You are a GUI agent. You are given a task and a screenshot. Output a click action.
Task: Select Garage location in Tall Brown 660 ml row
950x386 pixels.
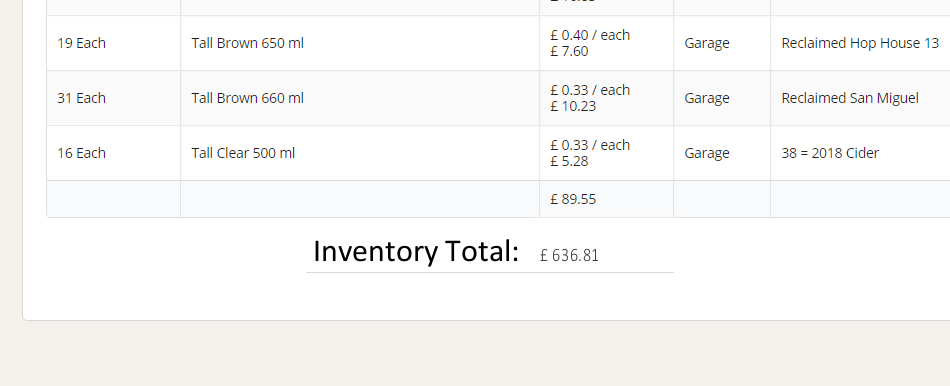[x=706, y=98]
